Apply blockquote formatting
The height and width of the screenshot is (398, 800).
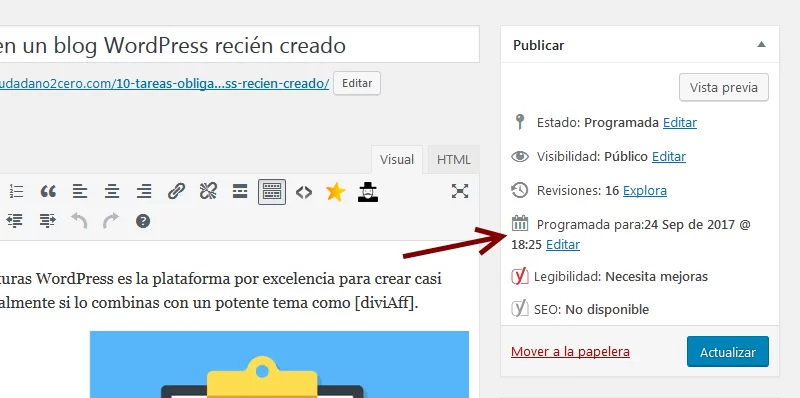click(48, 192)
